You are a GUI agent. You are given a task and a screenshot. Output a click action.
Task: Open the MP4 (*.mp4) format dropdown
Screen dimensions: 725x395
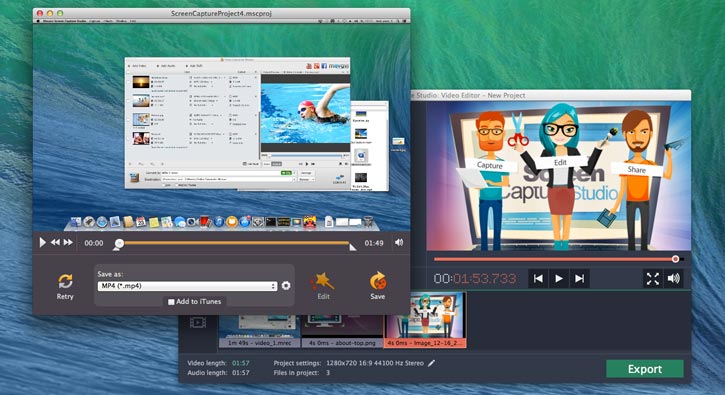click(187, 286)
